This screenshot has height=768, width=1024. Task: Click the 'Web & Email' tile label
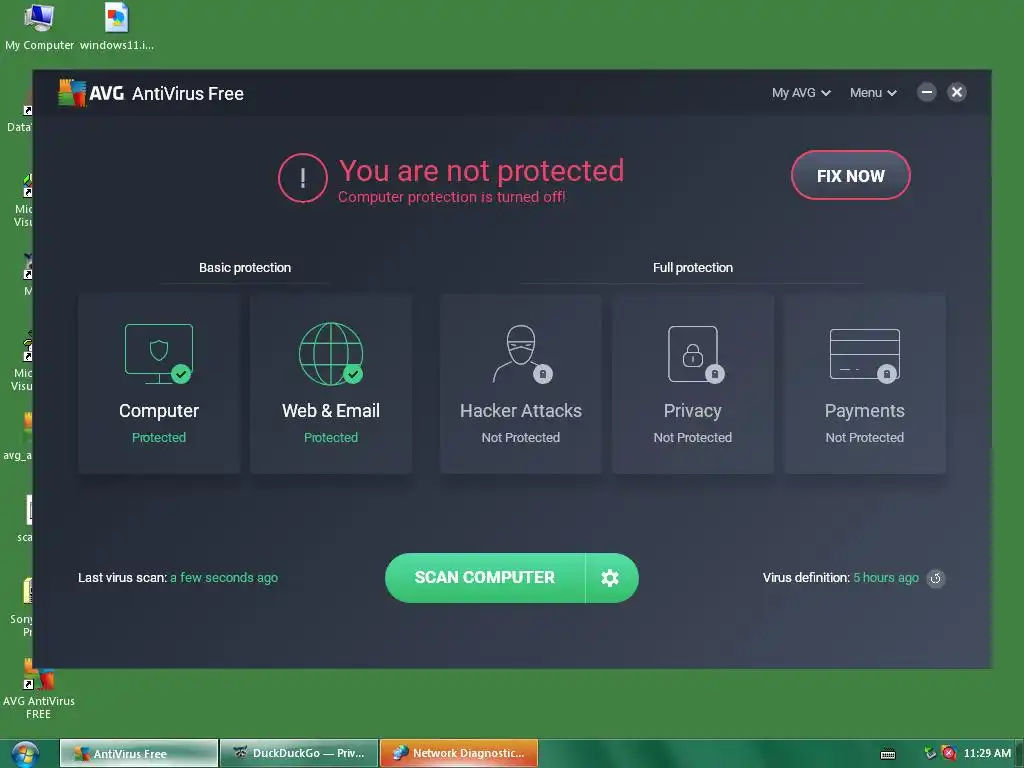[x=331, y=411]
